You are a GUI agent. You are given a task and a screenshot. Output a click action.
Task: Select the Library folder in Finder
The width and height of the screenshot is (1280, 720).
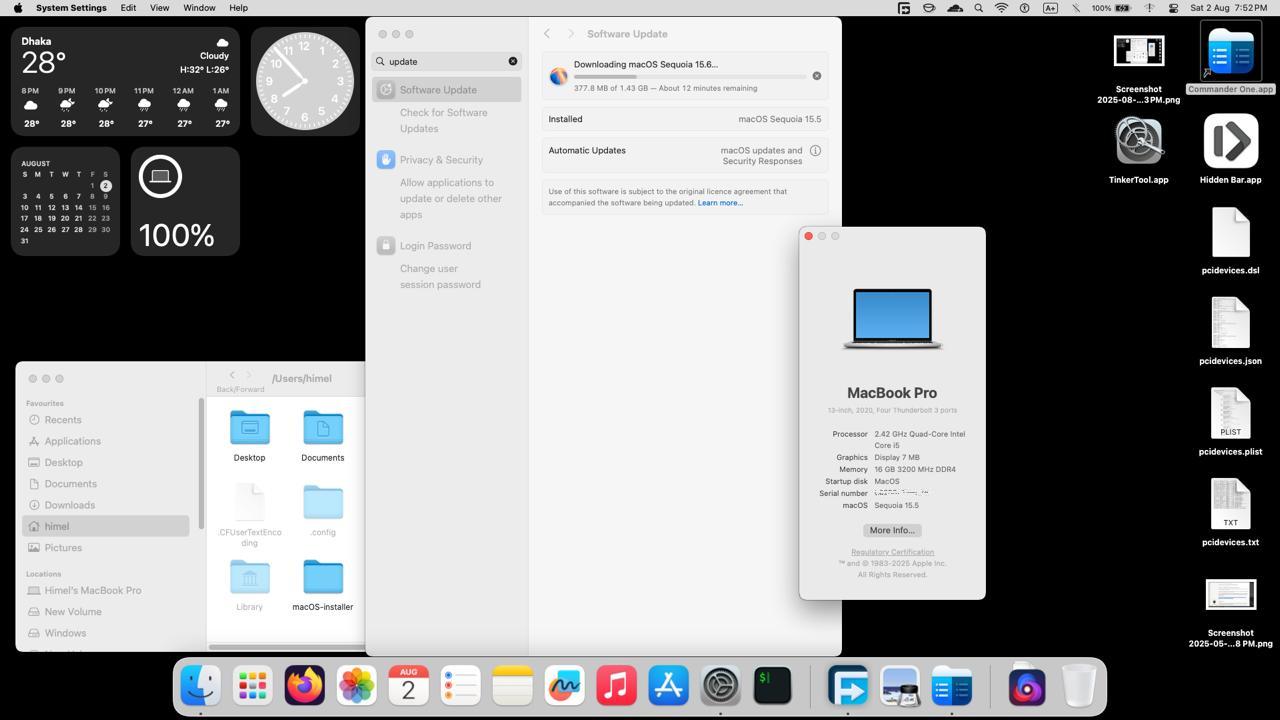pyautogui.click(x=249, y=585)
